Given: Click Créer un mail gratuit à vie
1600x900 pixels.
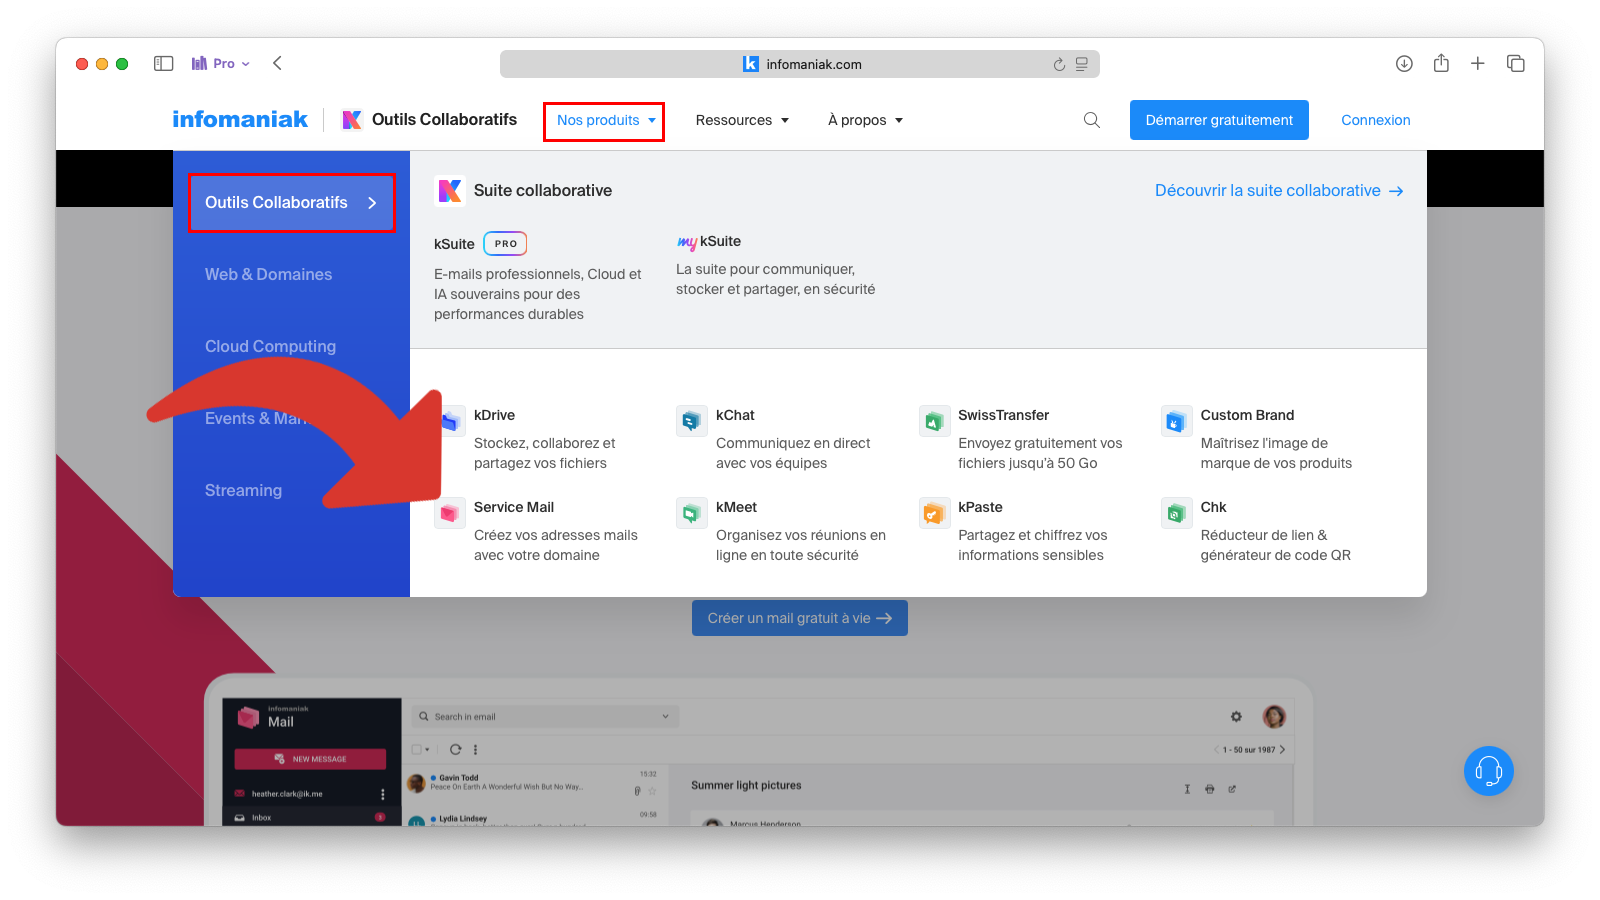Looking at the screenshot, I should pos(799,617).
